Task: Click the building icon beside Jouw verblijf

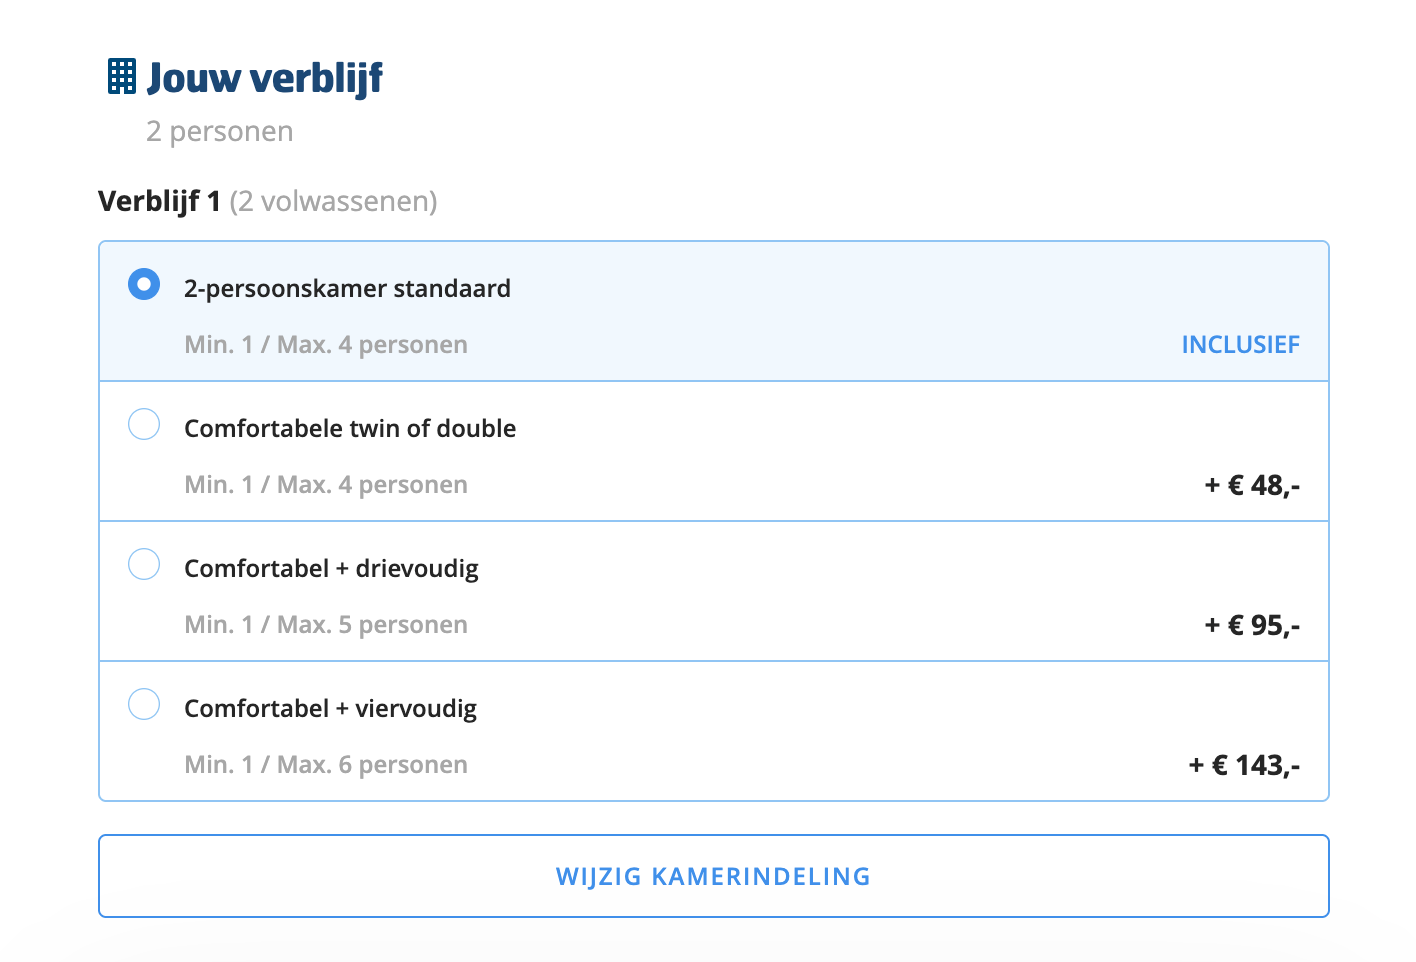Action: [122, 77]
